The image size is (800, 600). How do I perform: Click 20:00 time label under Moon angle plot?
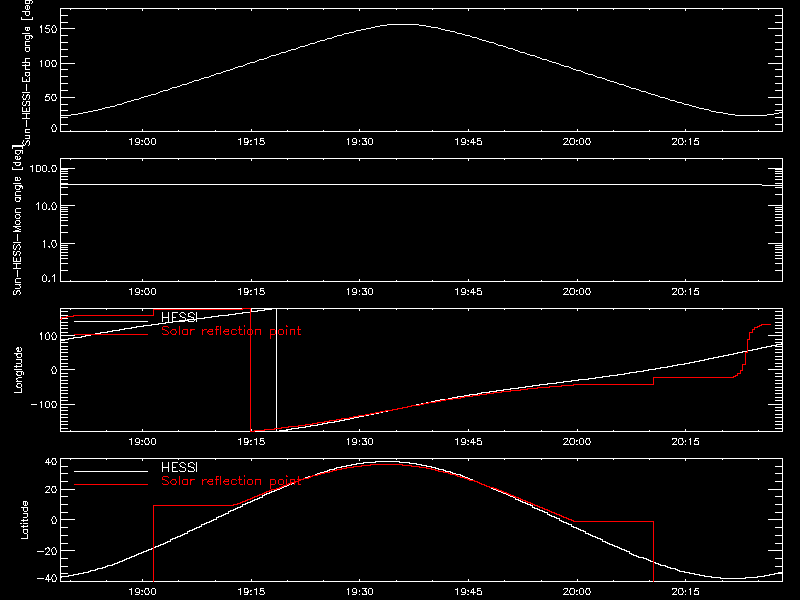pyautogui.click(x=577, y=292)
